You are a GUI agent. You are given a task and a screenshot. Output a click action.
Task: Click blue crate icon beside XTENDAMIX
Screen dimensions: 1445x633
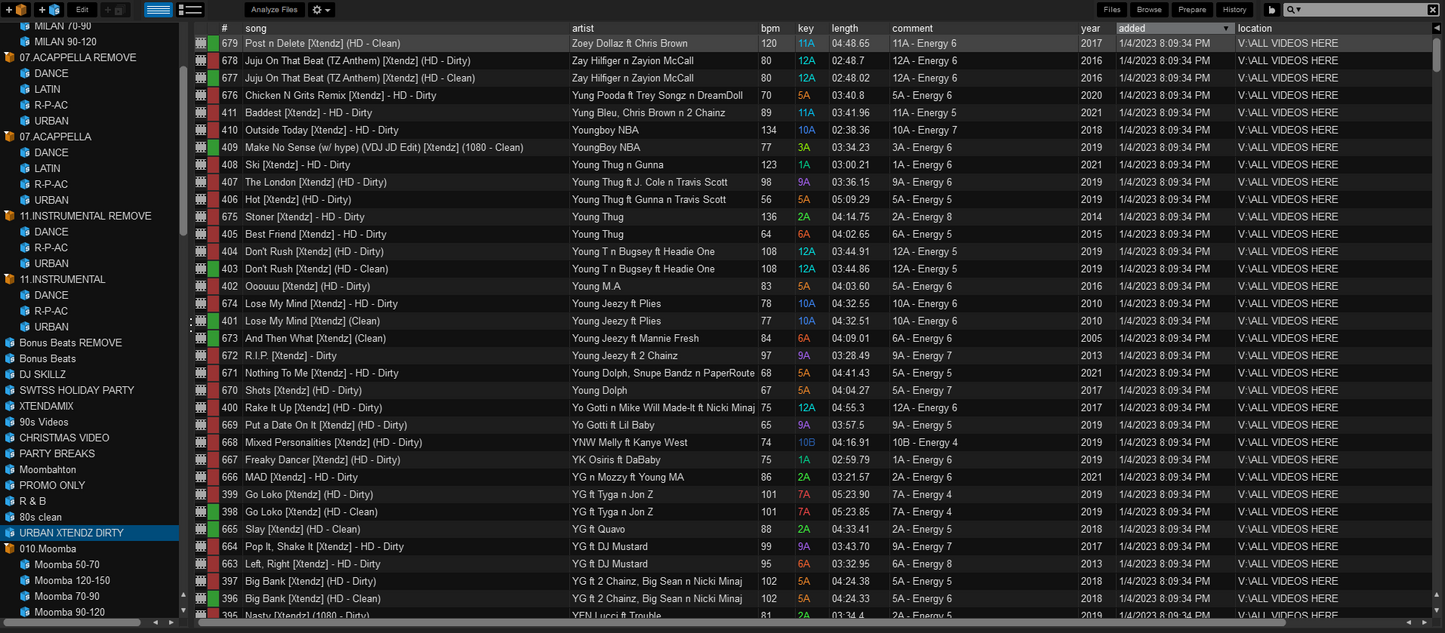pos(10,406)
